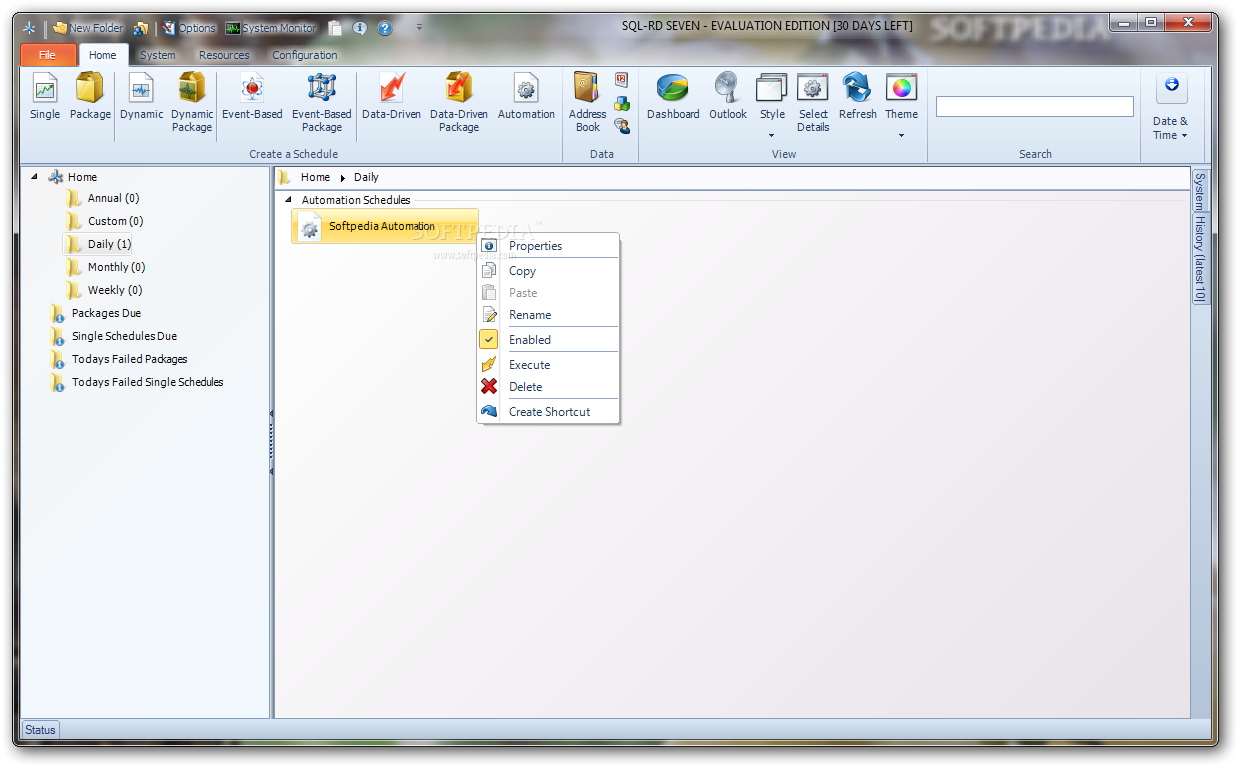The height and width of the screenshot is (767, 1239).
Task: Select the Softpedia Automation schedule
Action: [385, 226]
